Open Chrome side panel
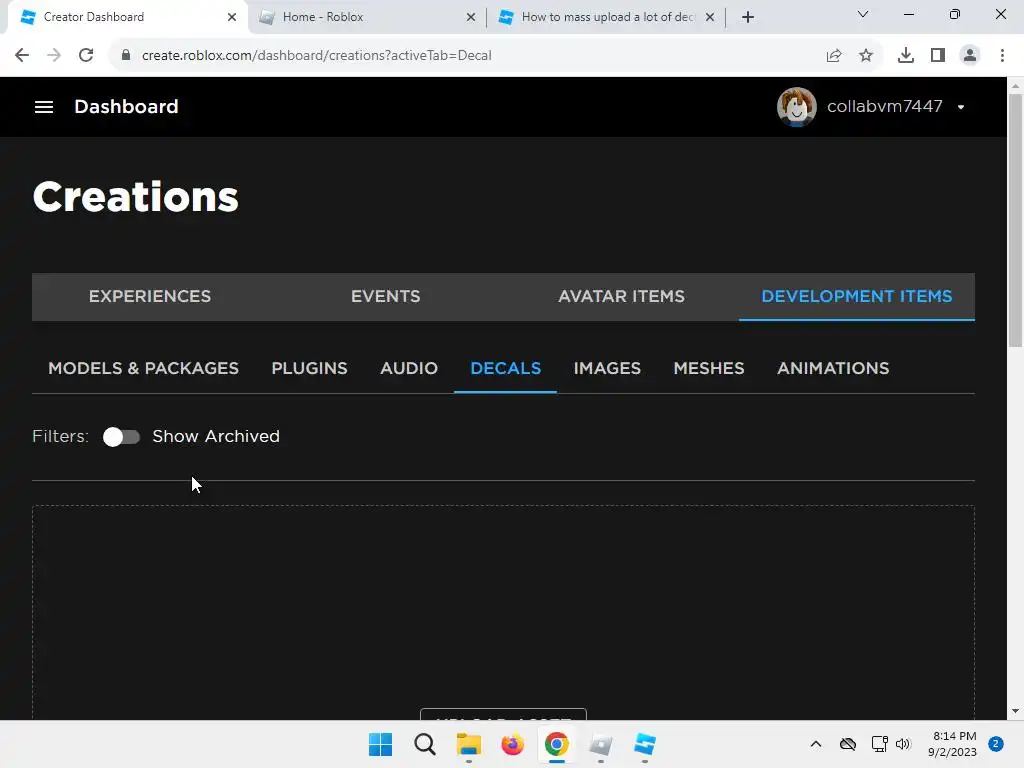 [x=938, y=56]
